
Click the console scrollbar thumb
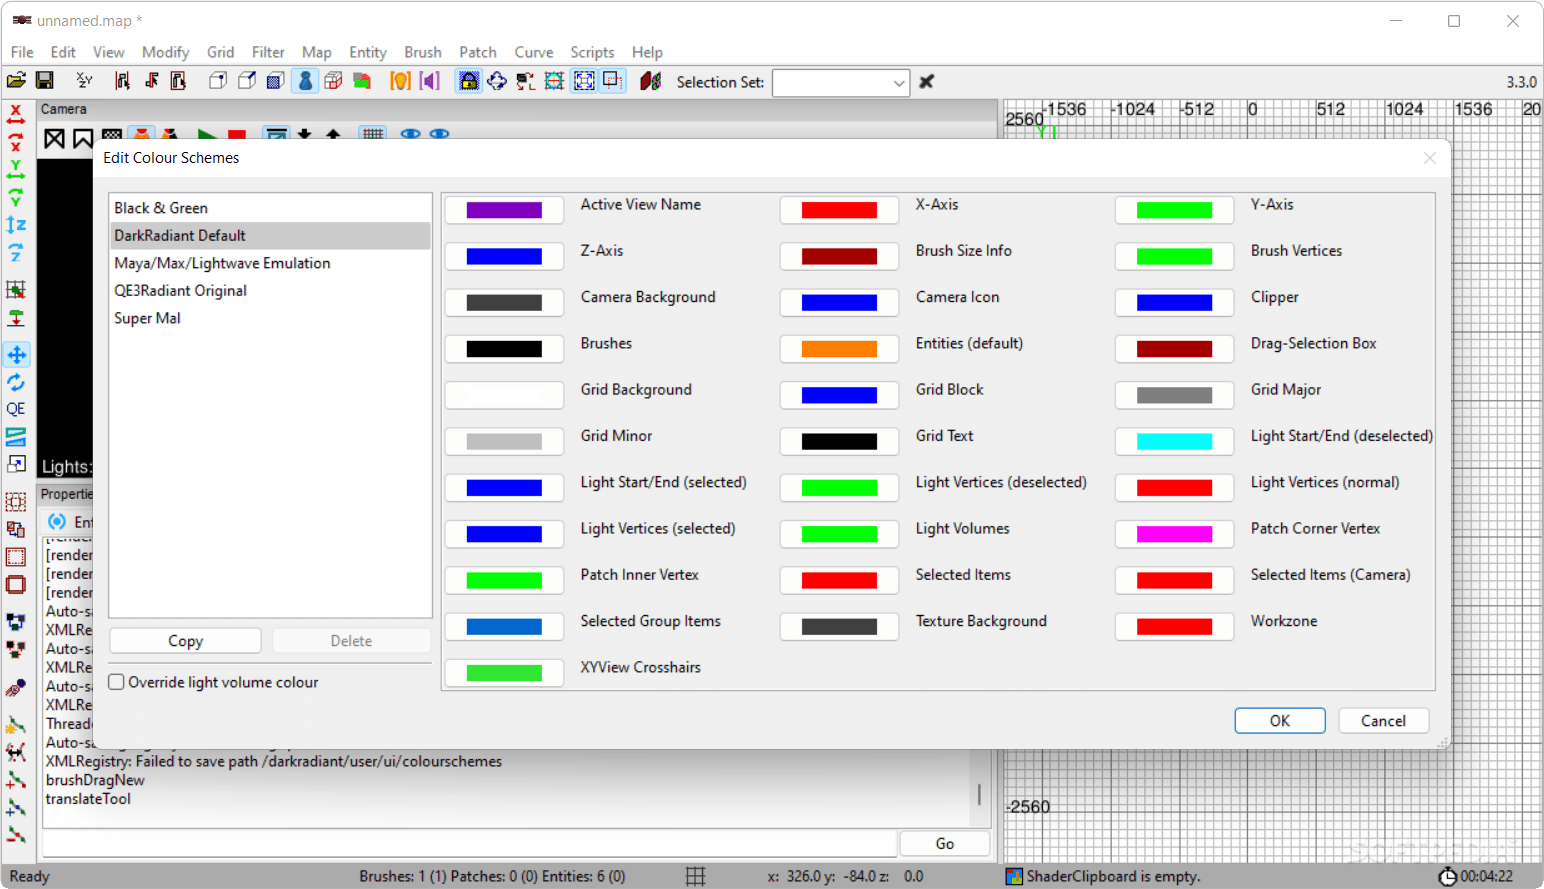pyautogui.click(x=979, y=794)
